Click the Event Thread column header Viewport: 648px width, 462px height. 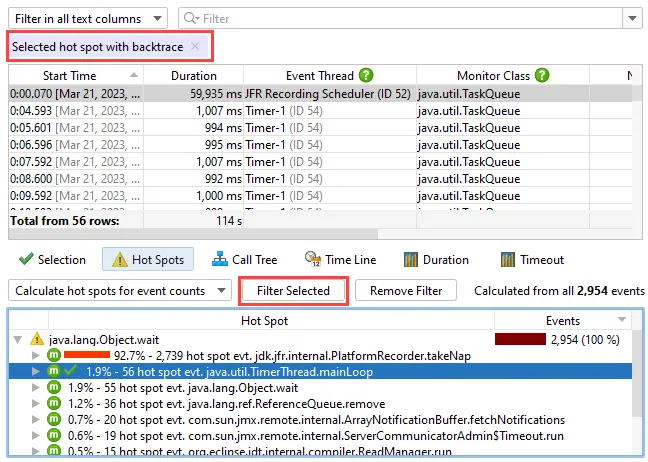[329, 76]
